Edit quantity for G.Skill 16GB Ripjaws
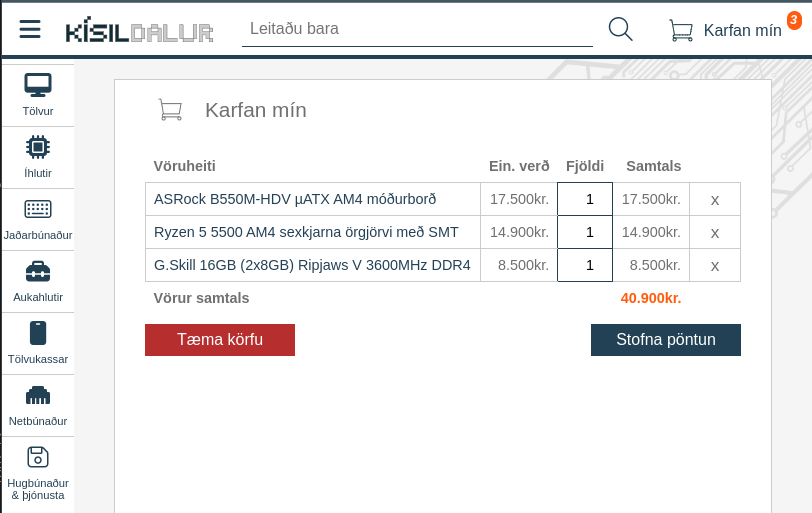Screen dimensions: 812x513 pyautogui.click(x=585, y=265)
